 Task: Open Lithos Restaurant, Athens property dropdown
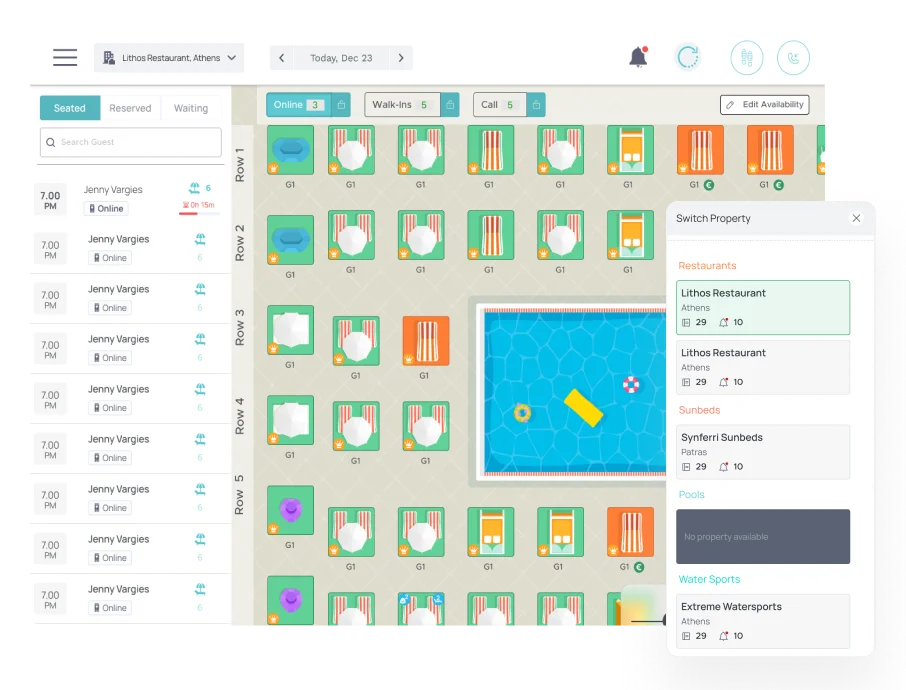[x=169, y=58]
